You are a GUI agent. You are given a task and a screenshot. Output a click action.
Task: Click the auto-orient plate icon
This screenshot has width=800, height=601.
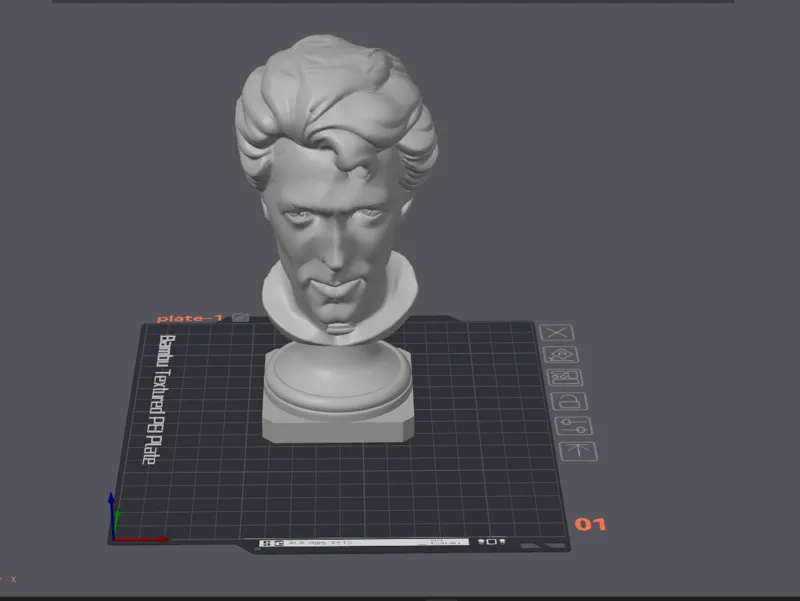pos(561,355)
